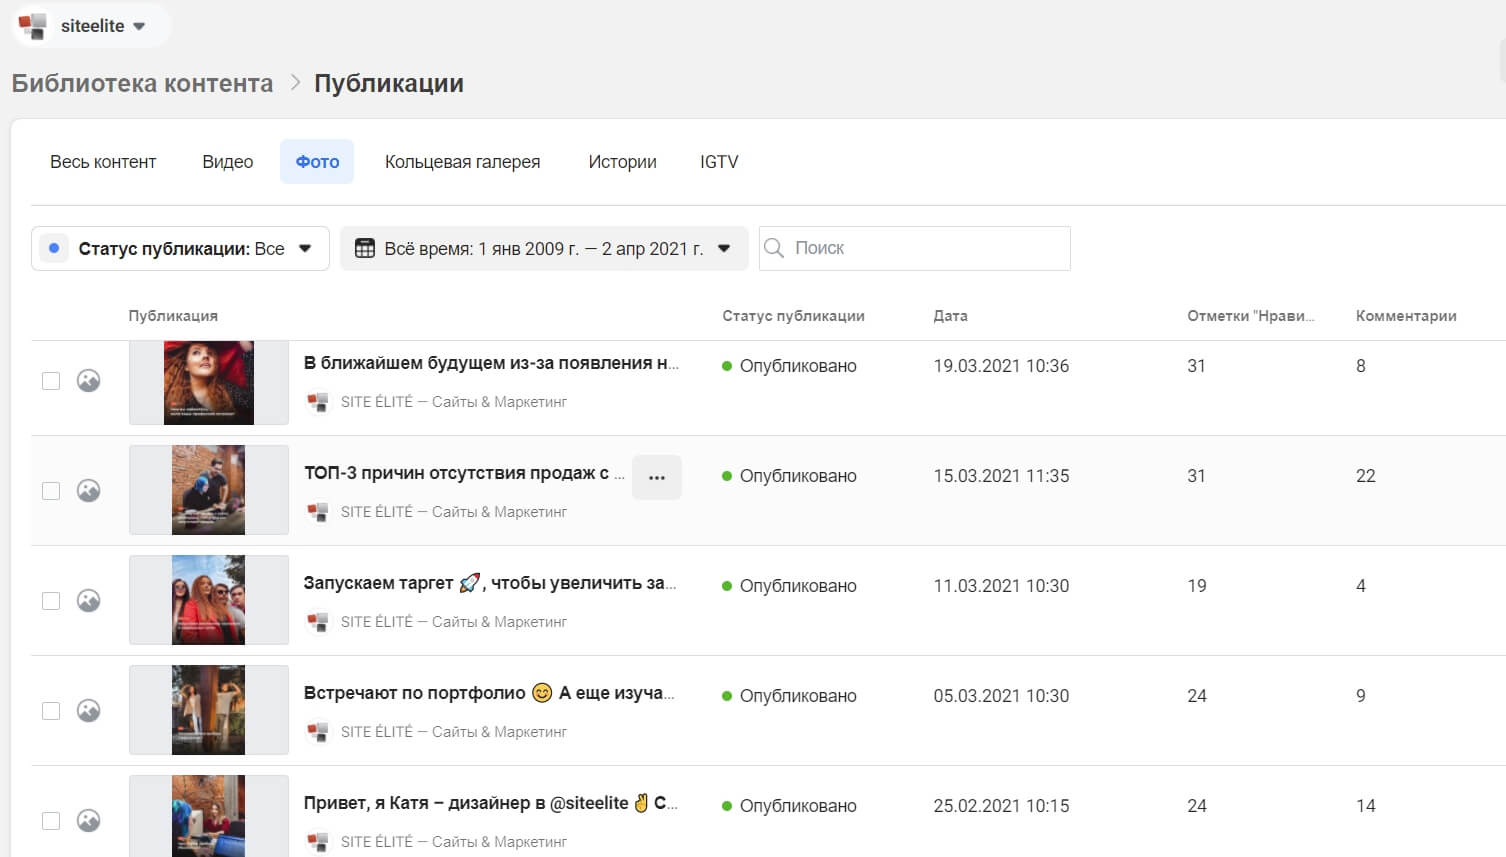Click the Статус публикации column header
Image resolution: width=1506 pixels, height=857 pixels.
793,316
